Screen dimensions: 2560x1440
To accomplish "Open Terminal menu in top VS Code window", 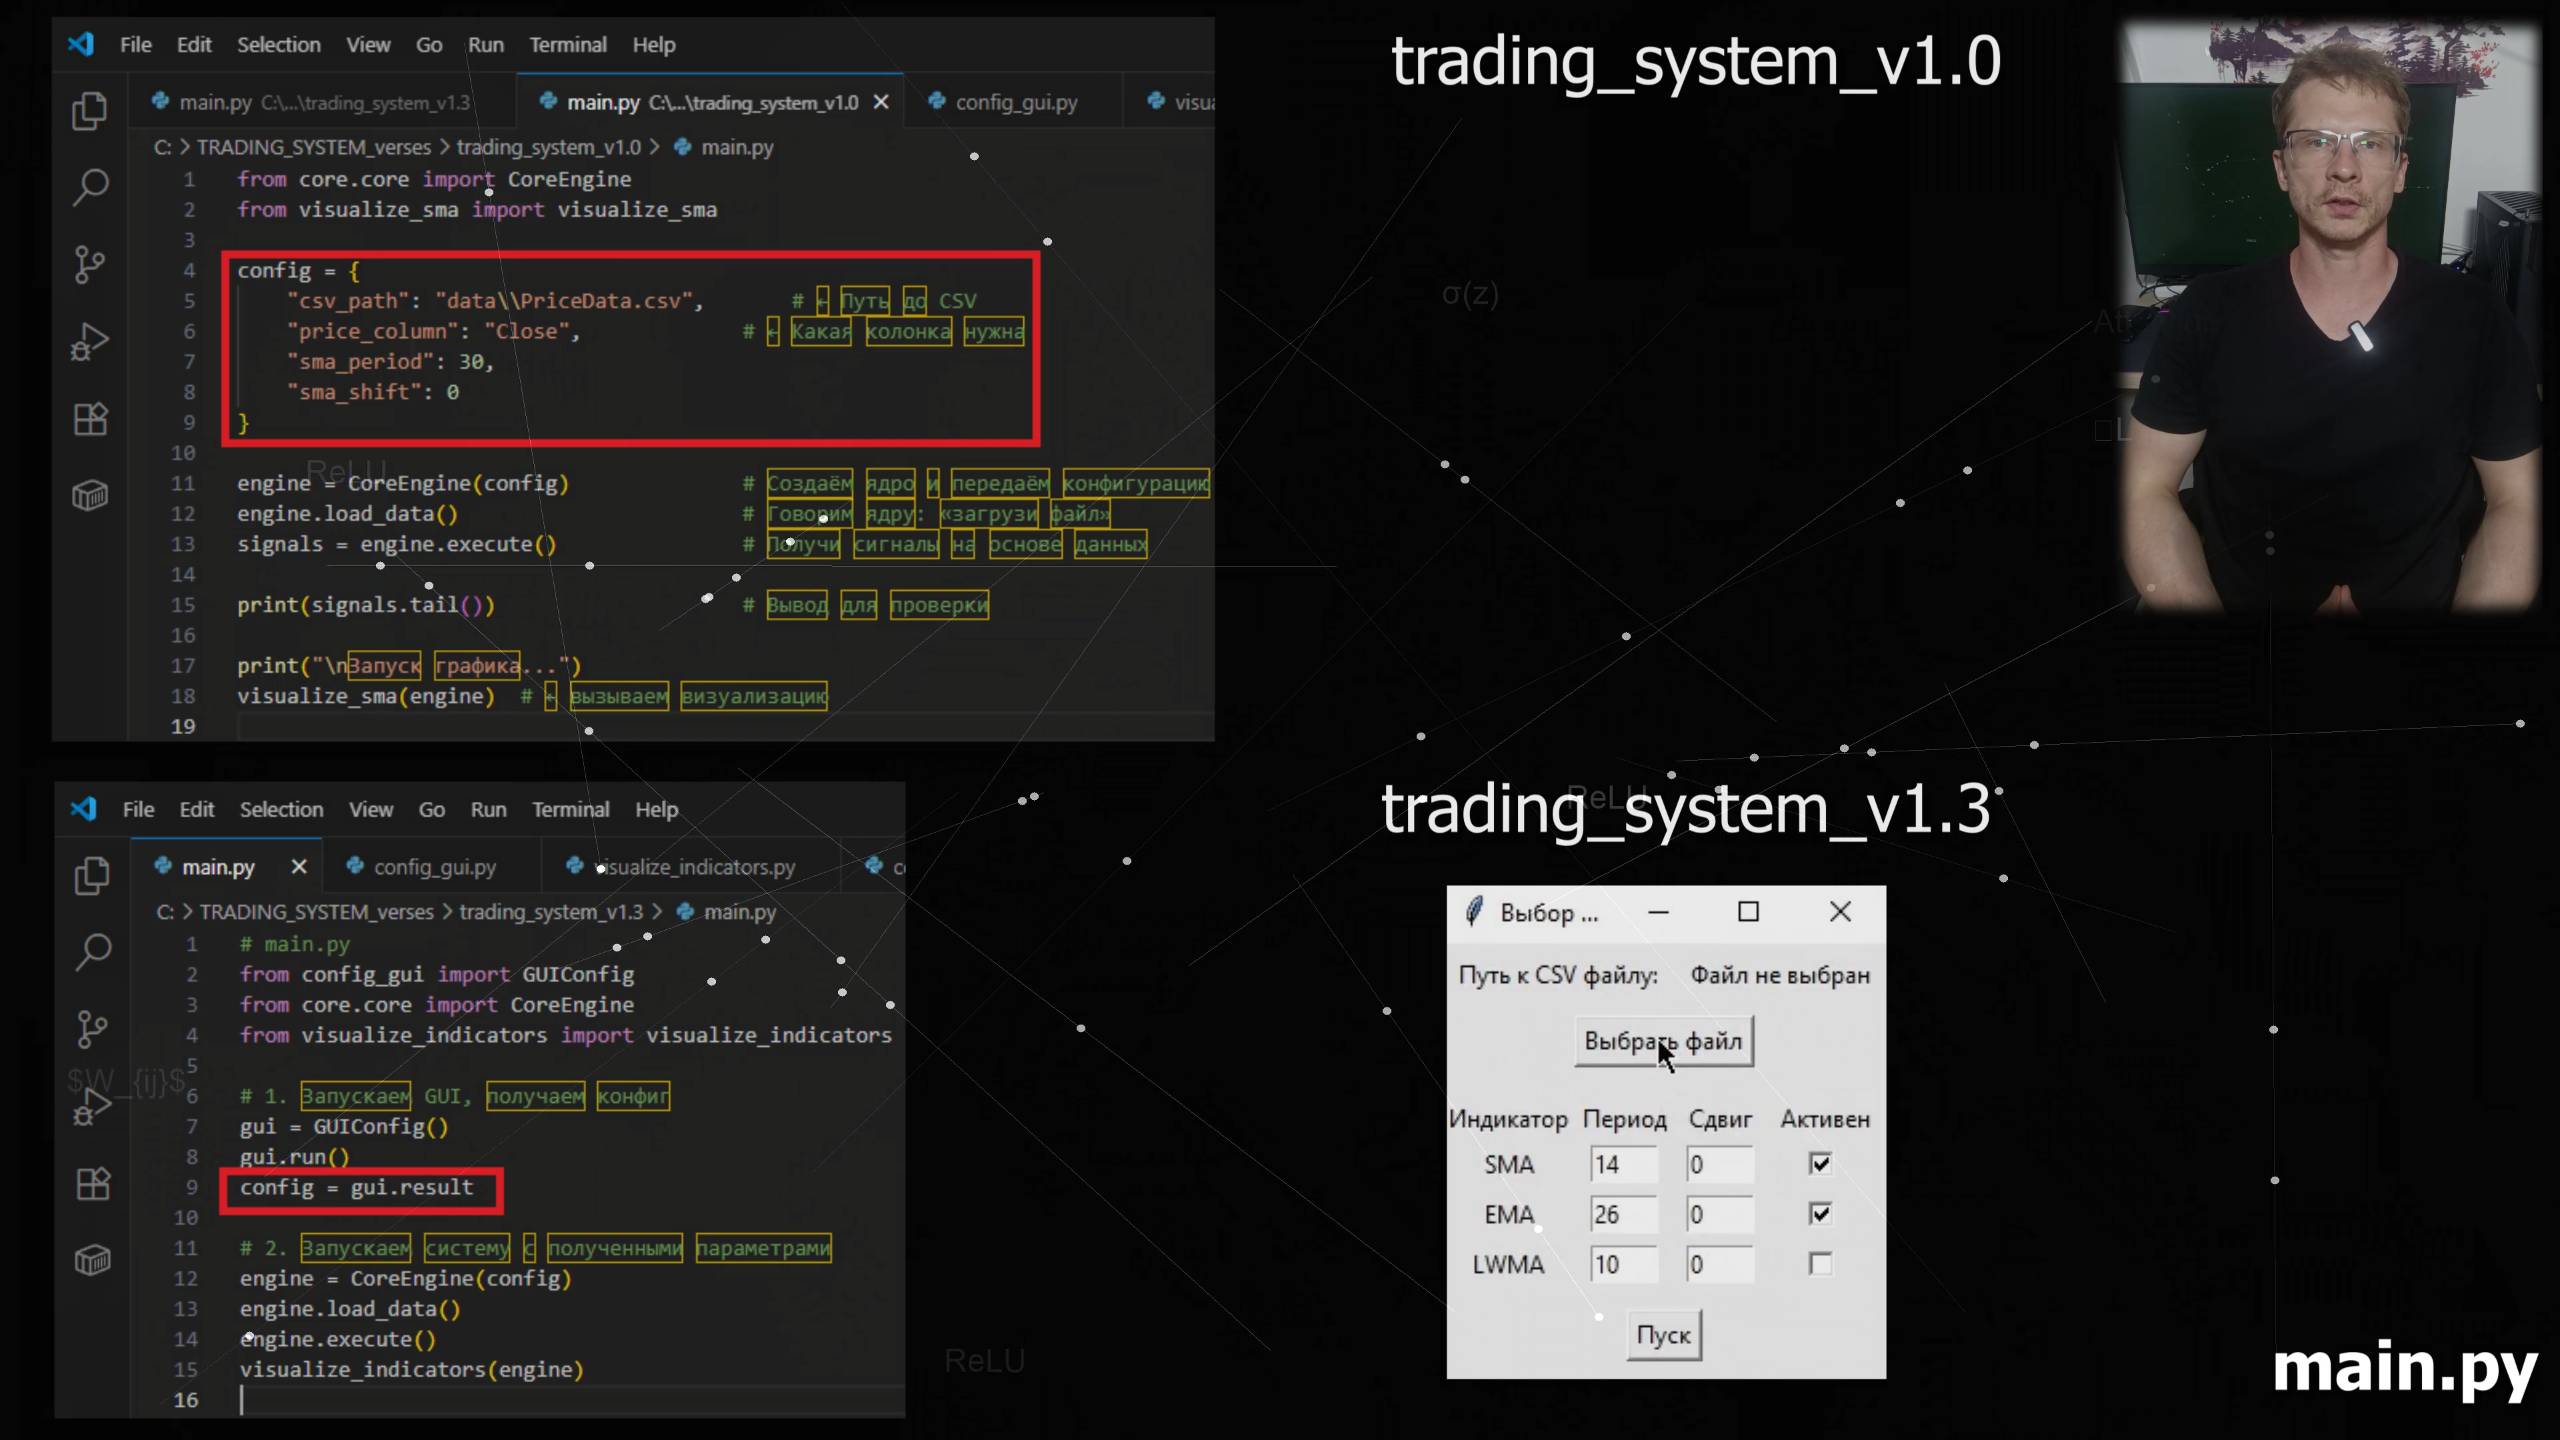I will pos(567,45).
